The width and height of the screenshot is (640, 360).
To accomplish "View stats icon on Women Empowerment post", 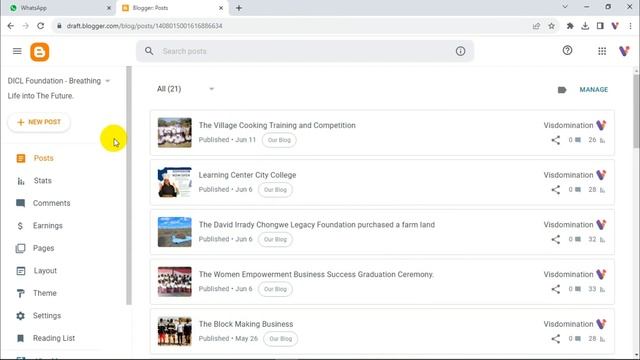I will [602, 290].
